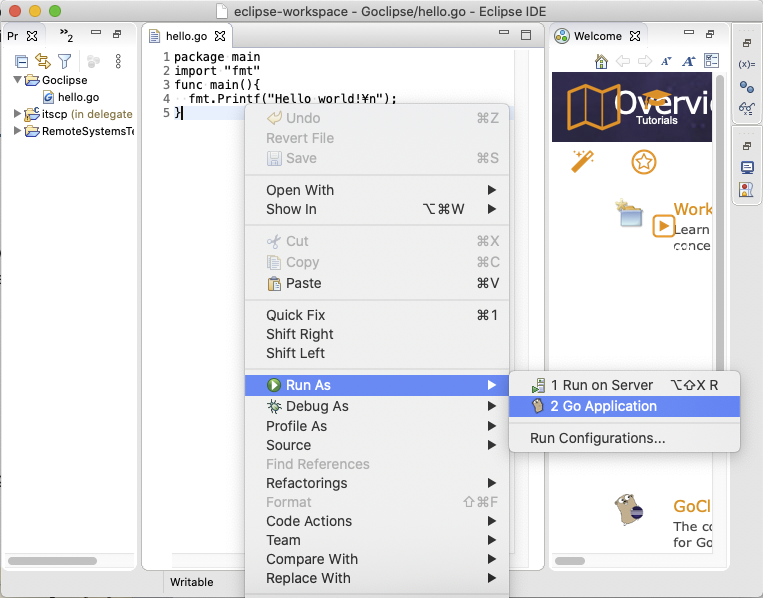The image size is (763, 598).
Task: Click the filter funnel icon in Project Explorer
Action: 64,61
